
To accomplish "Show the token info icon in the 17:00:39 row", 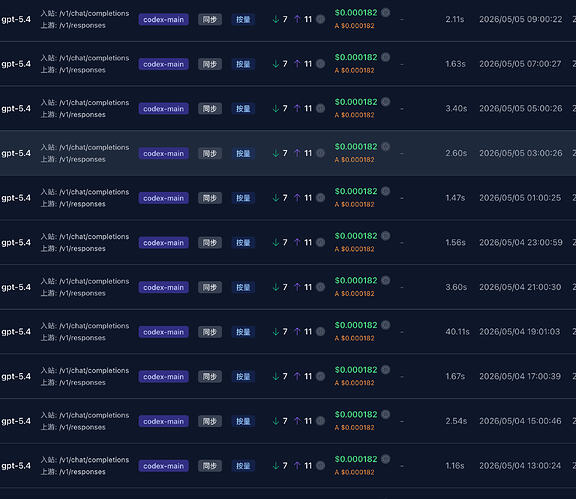I will pos(321,376).
